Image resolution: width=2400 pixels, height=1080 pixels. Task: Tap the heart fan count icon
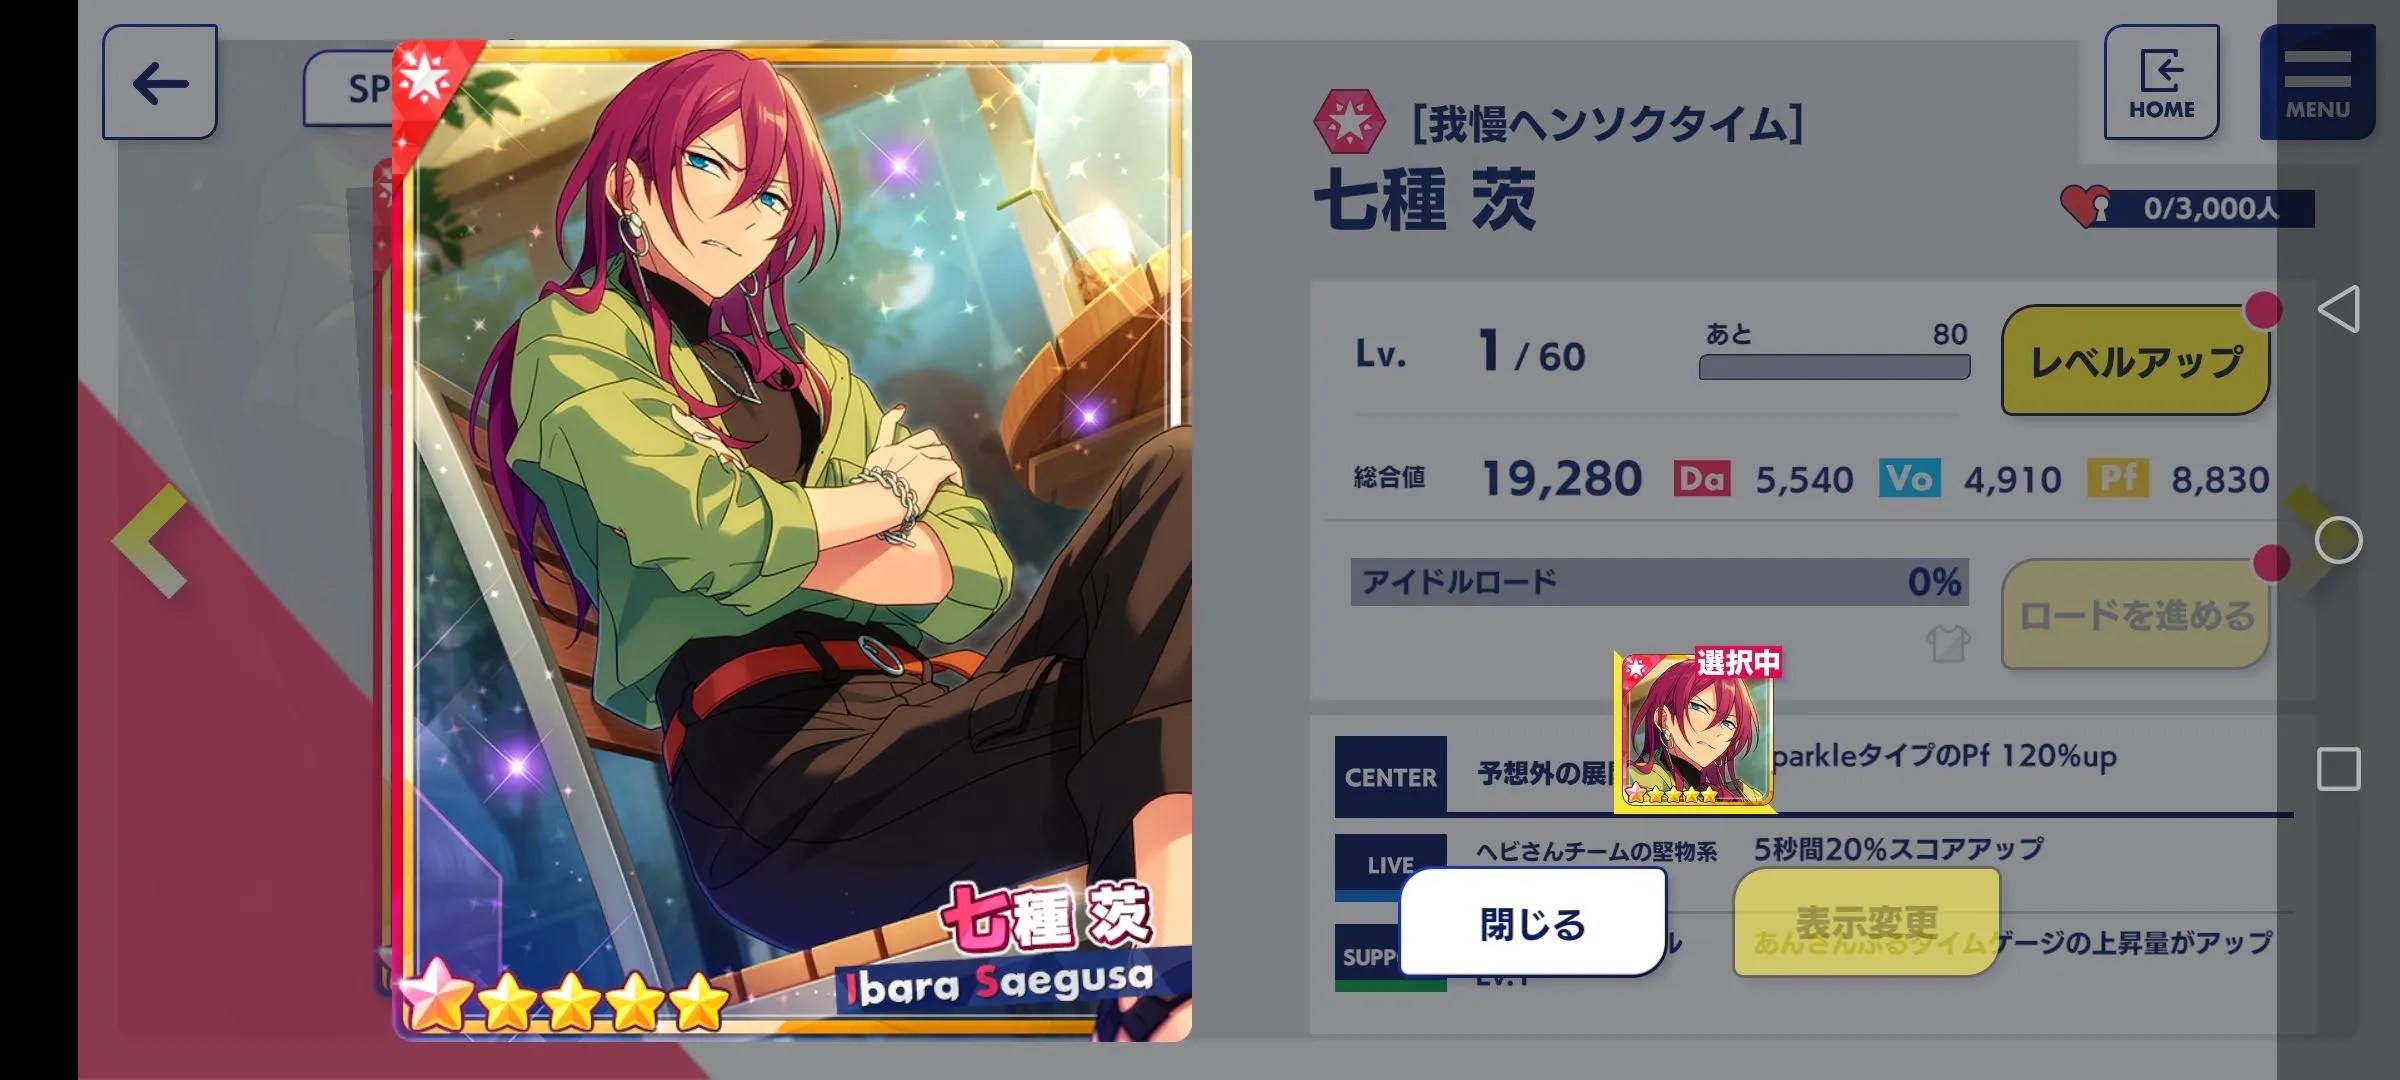pos(2085,207)
